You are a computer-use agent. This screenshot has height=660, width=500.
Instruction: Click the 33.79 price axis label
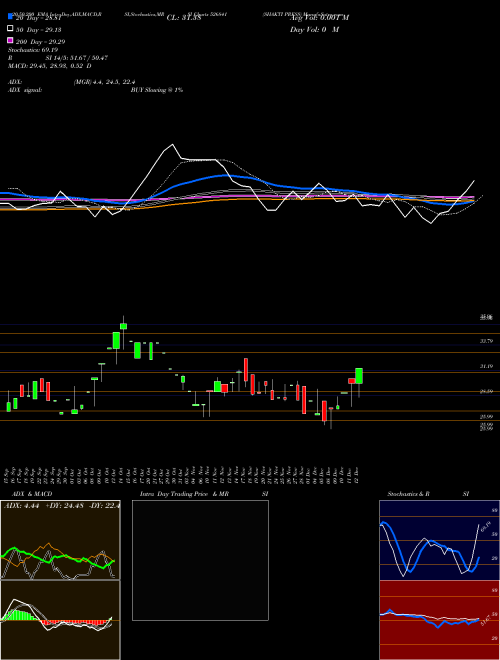486,341
